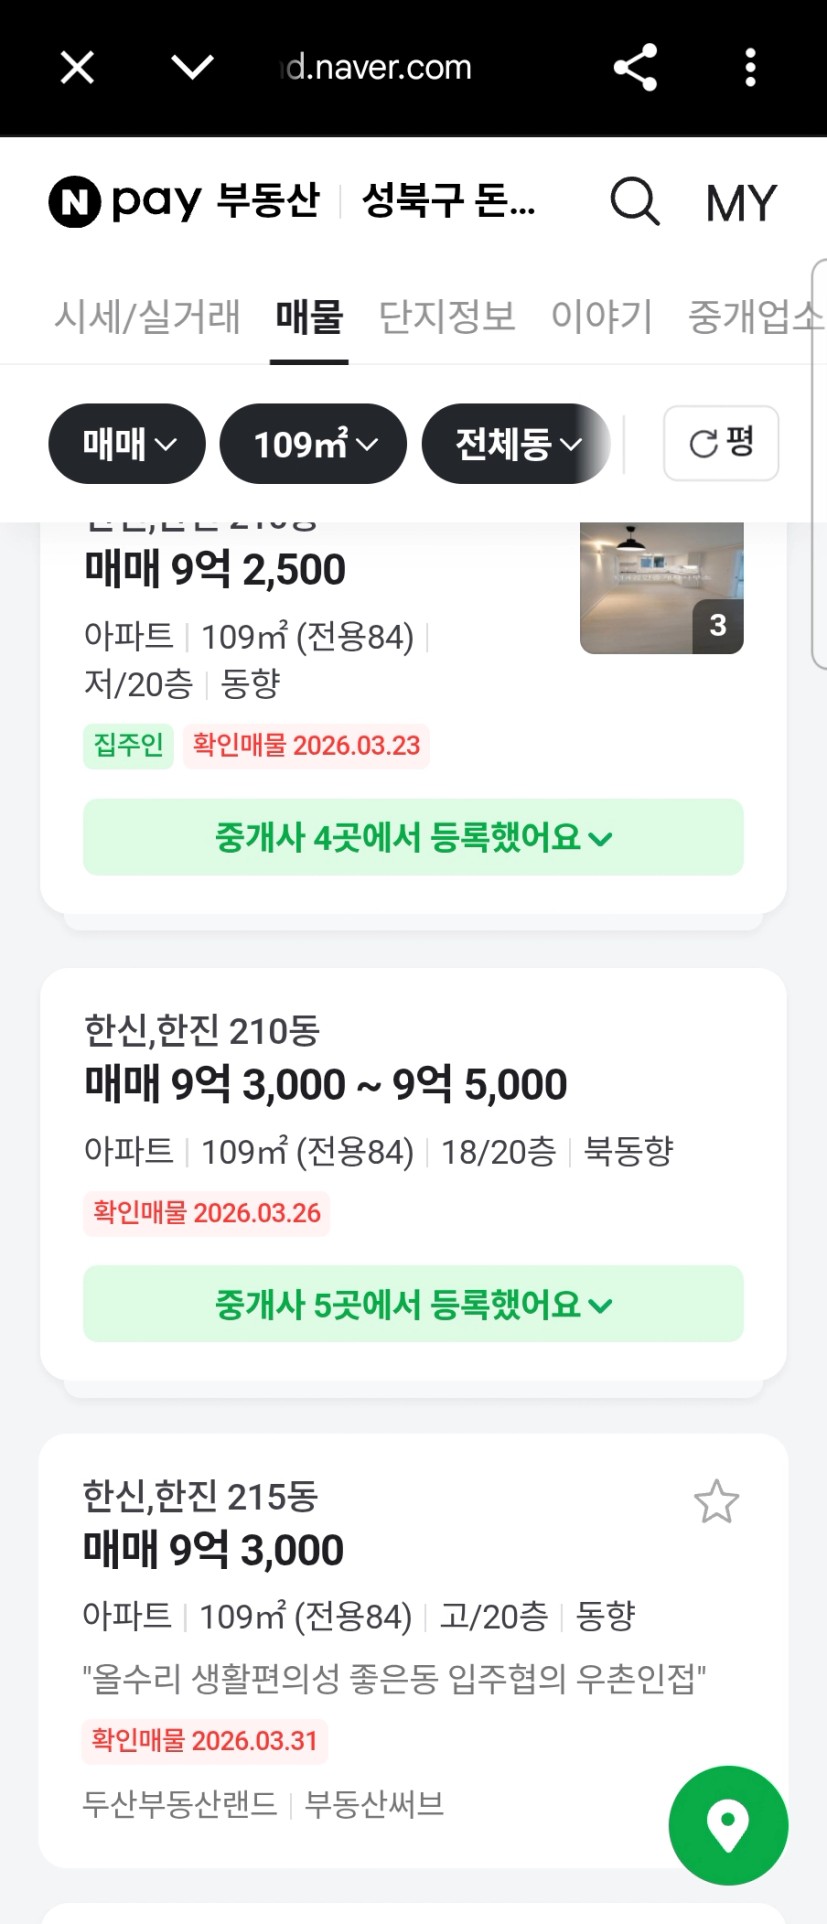The height and width of the screenshot is (1924, 827).
Task: Open the listing photo thumbnail
Action: point(661,588)
